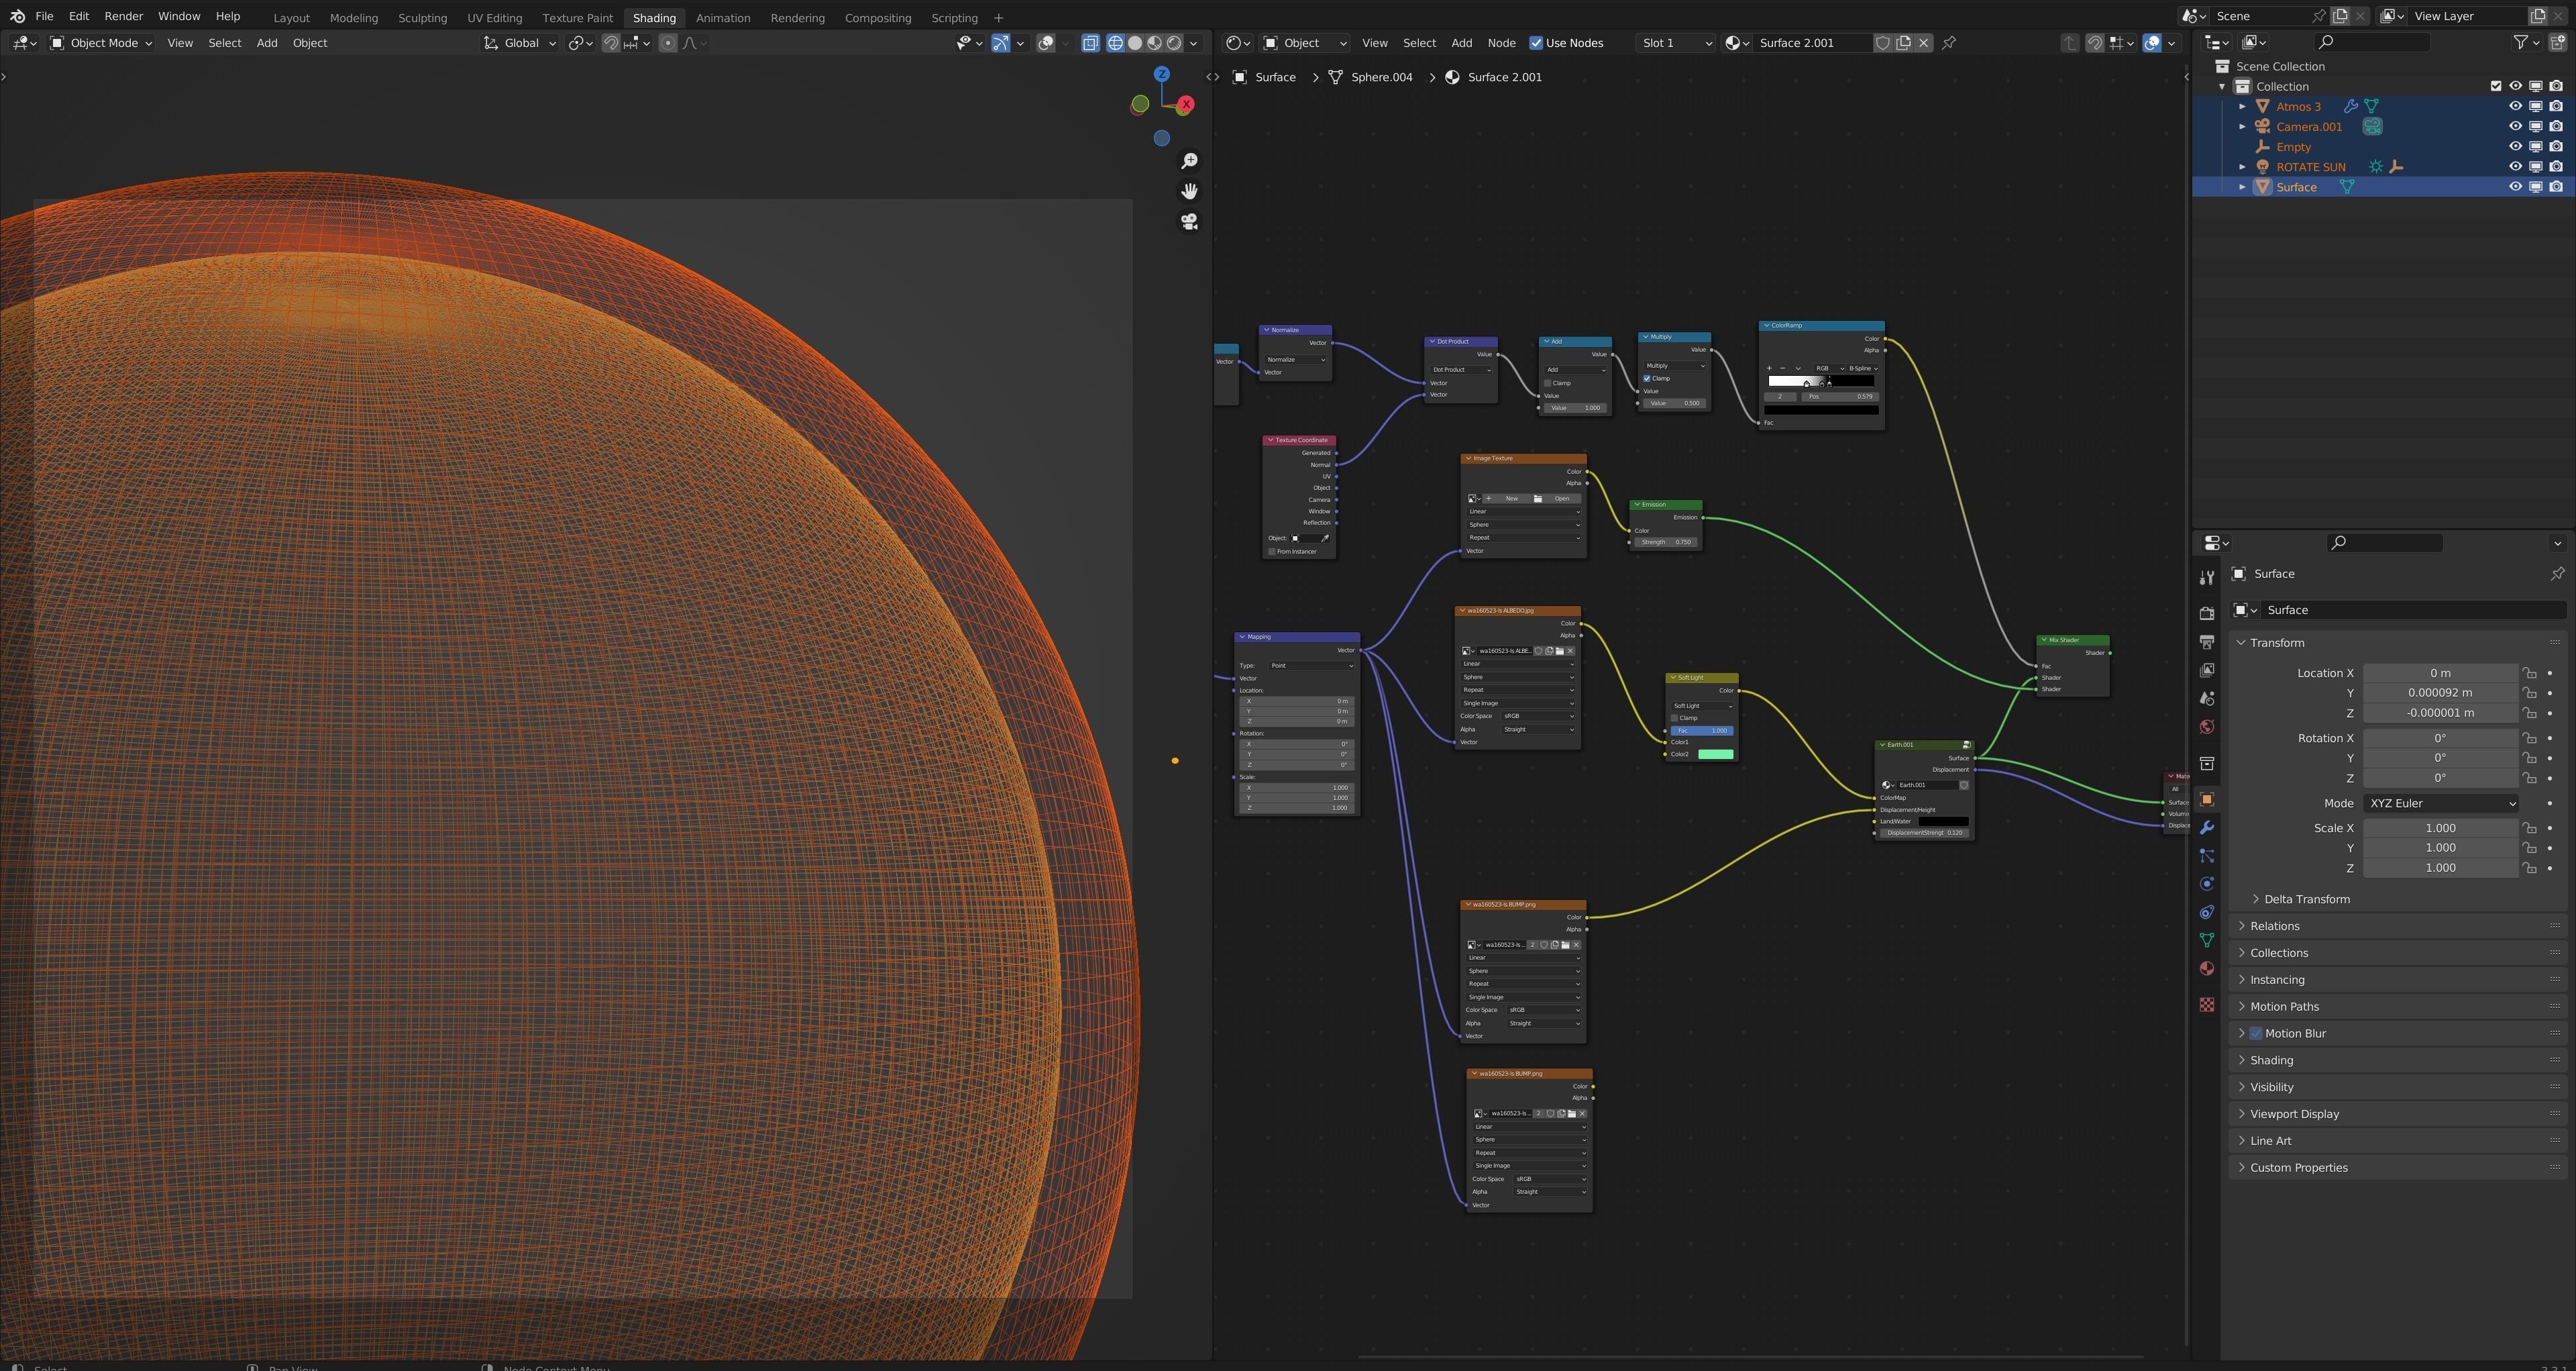
Task: Click the pin icon beside Surface 2.001 material
Action: [x=1949, y=43]
